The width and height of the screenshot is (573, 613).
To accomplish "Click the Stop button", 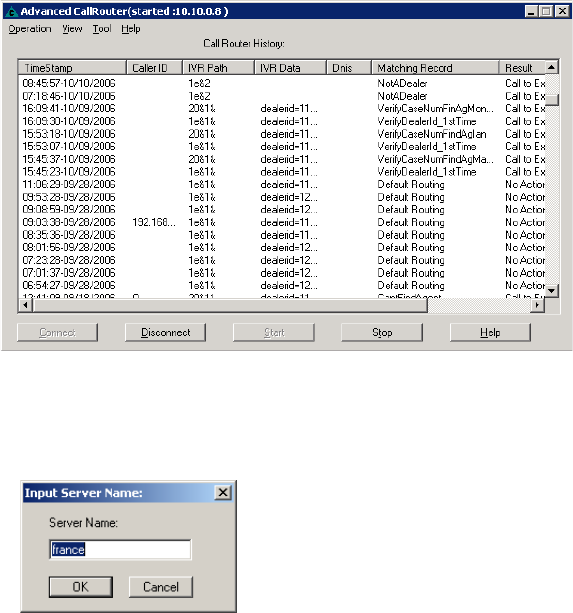I will (x=382, y=333).
